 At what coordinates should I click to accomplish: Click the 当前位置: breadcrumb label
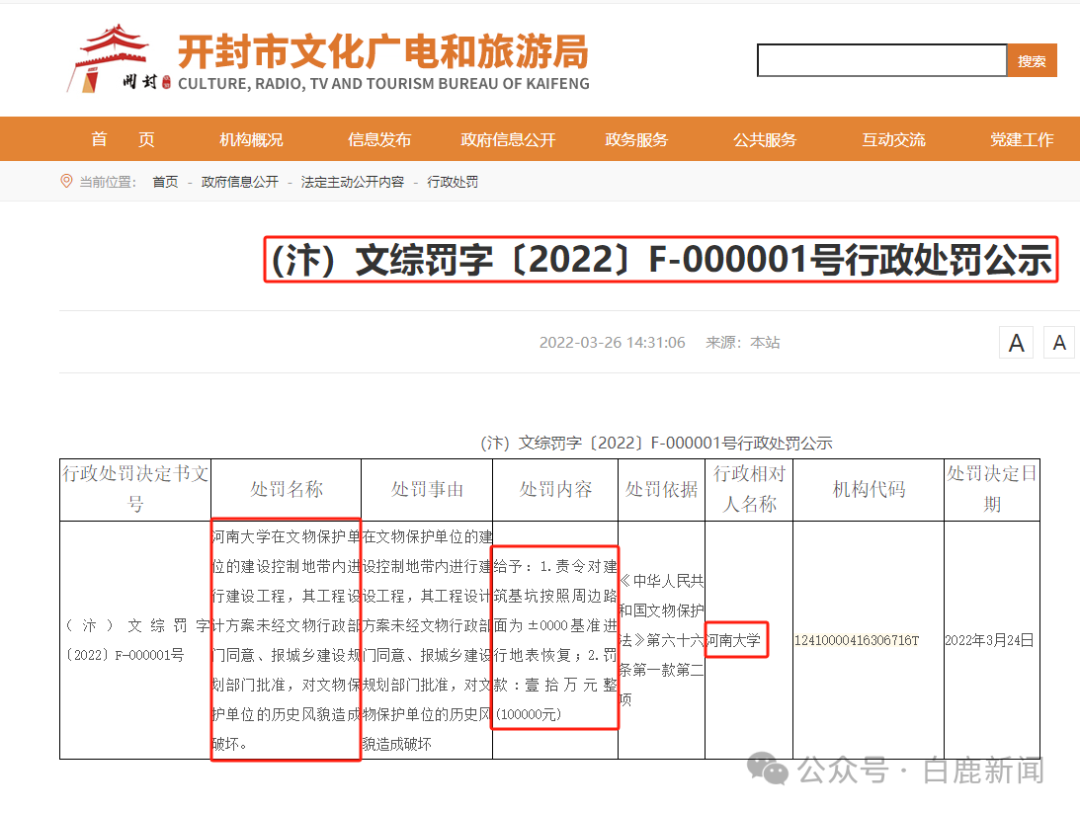[107, 182]
